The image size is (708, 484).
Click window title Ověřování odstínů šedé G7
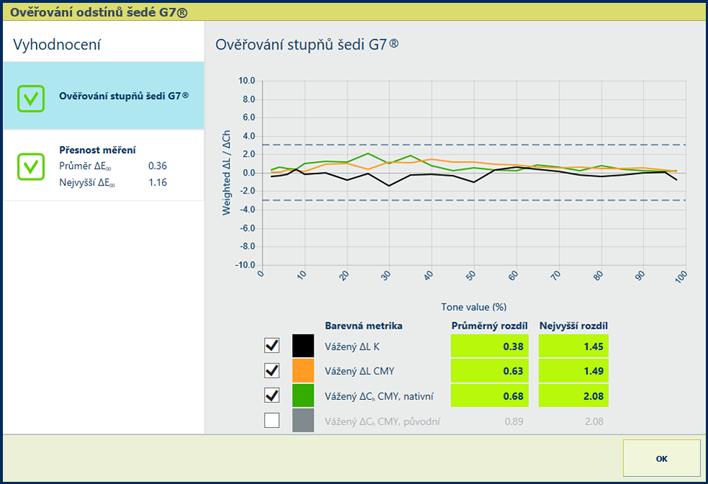coord(98,12)
